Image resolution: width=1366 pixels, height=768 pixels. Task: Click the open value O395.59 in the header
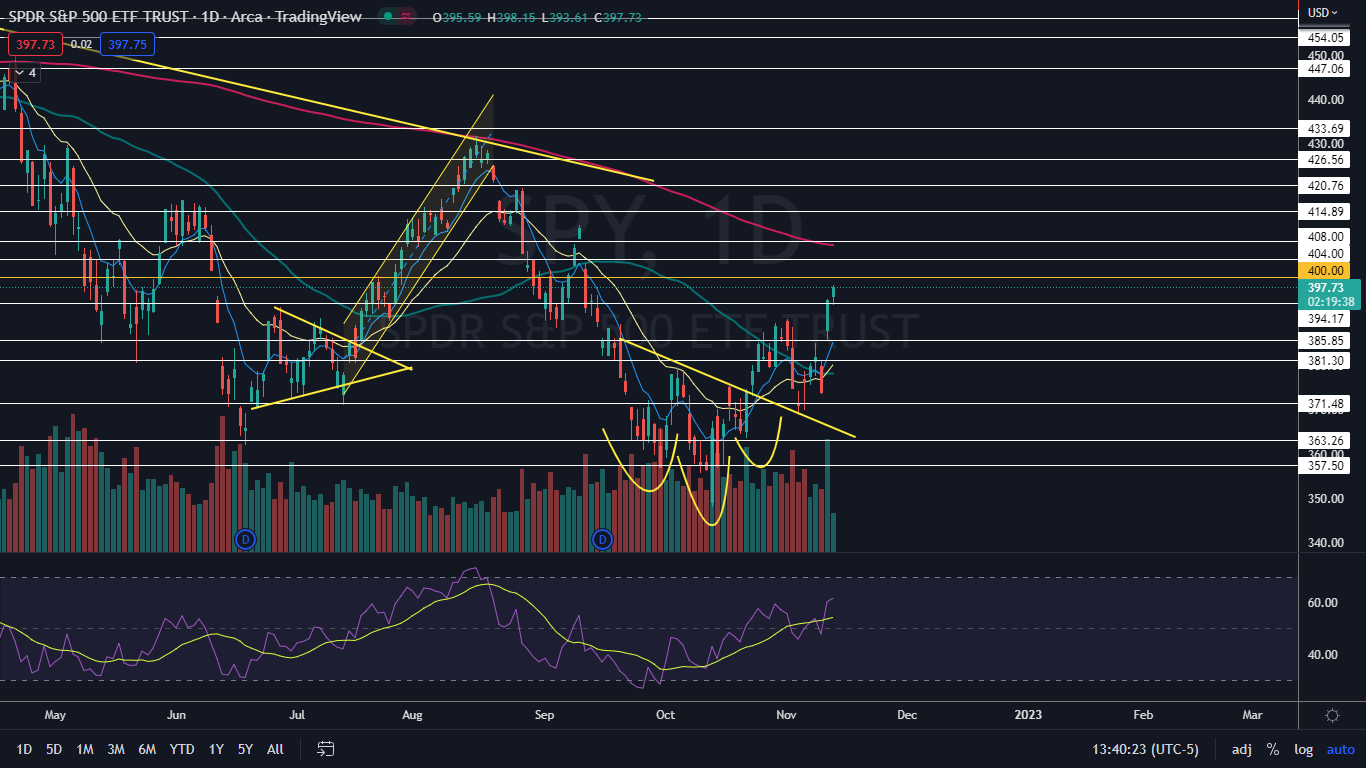pyautogui.click(x=457, y=16)
